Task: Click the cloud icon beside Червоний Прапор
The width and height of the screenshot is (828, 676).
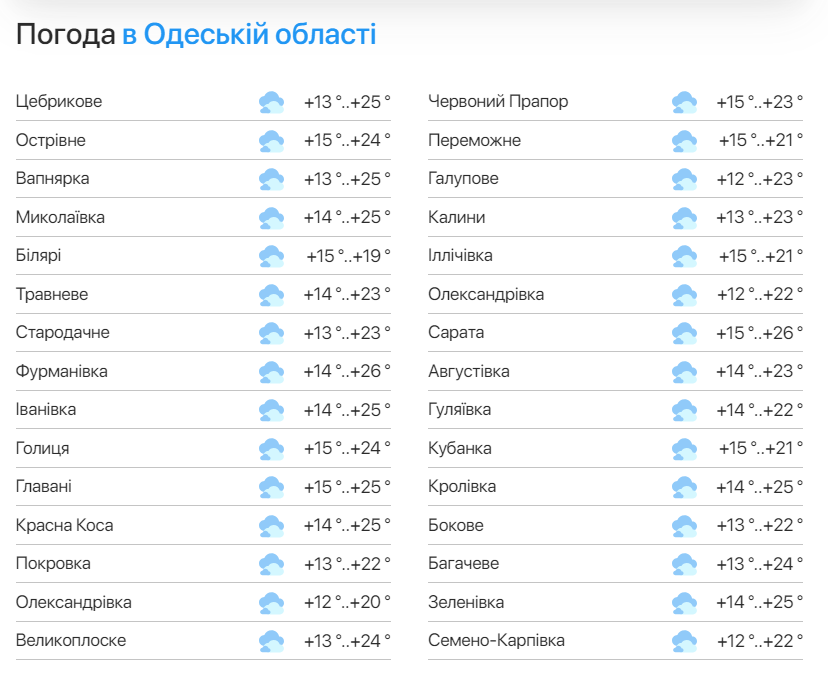Action: coord(684,102)
